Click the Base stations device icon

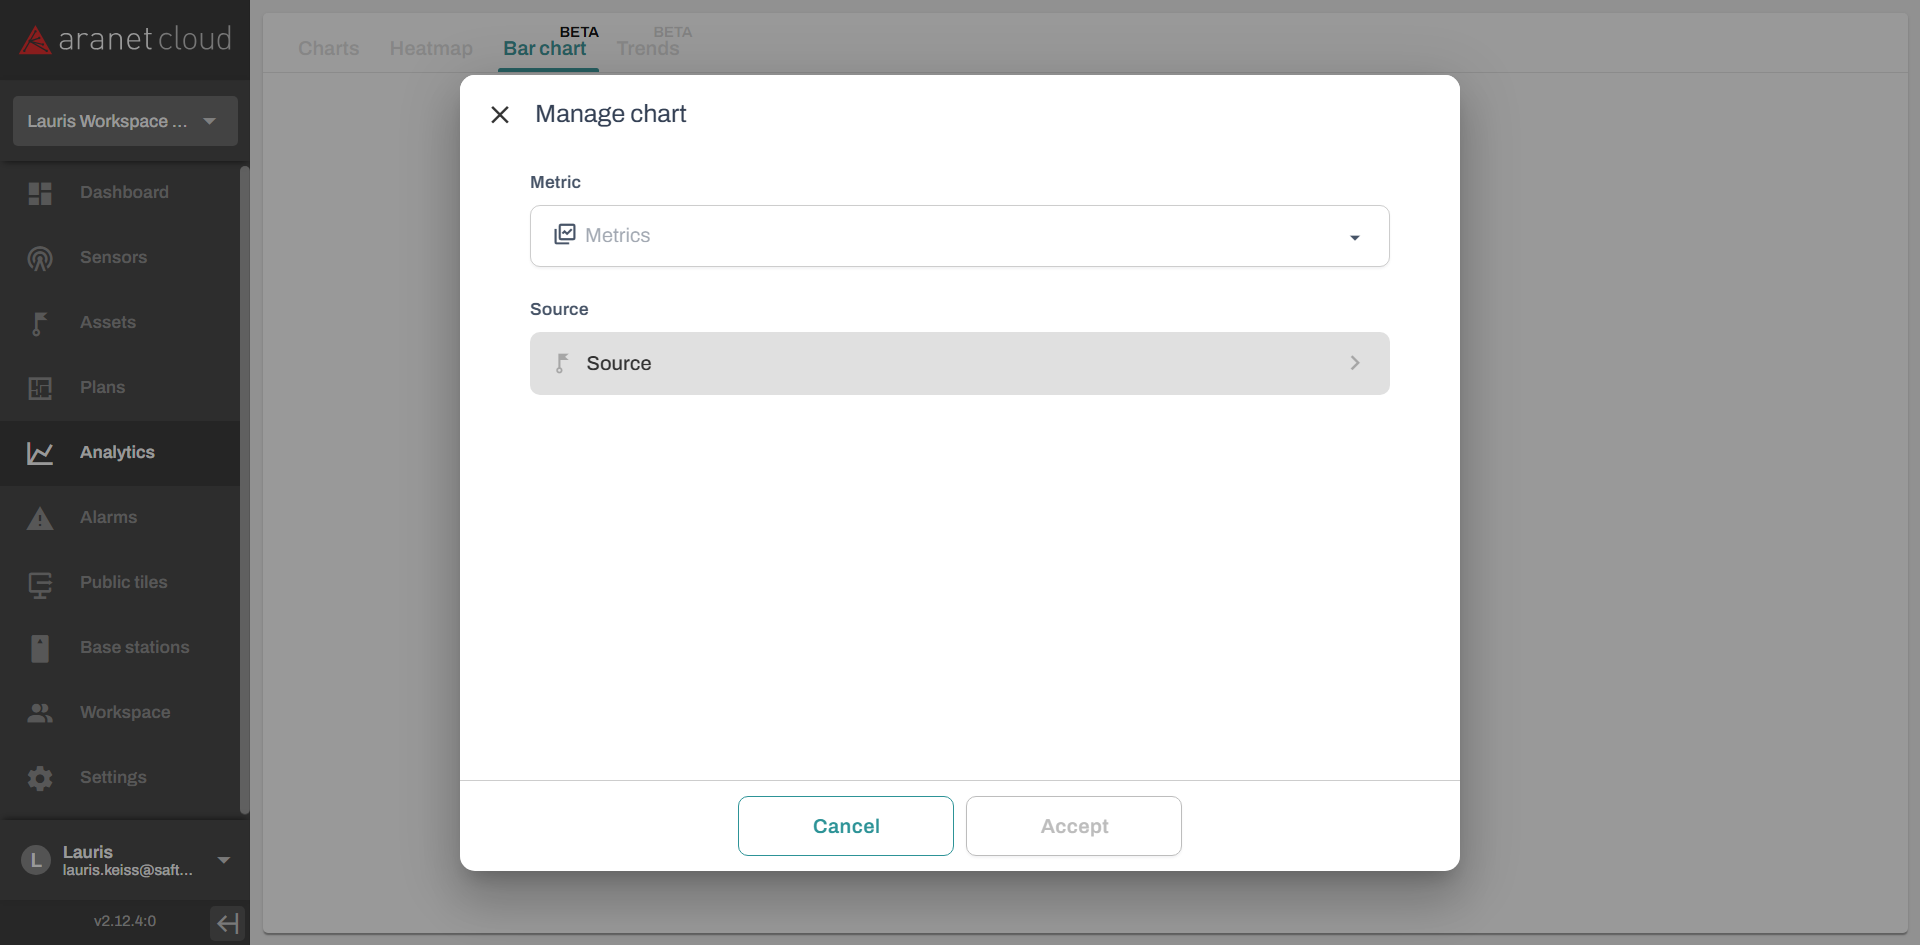40,648
